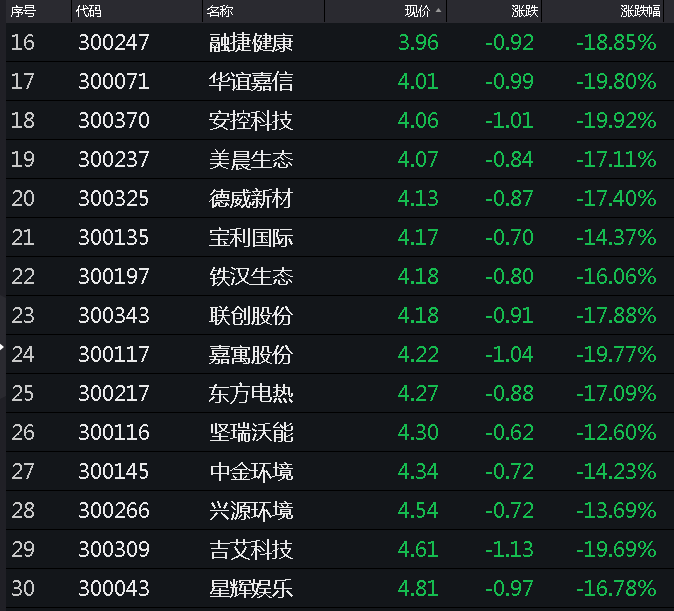The width and height of the screenshot is (674, 611).
Task: Click change value -0.62 for 坚瑞沃能
Action: [510, 432]
